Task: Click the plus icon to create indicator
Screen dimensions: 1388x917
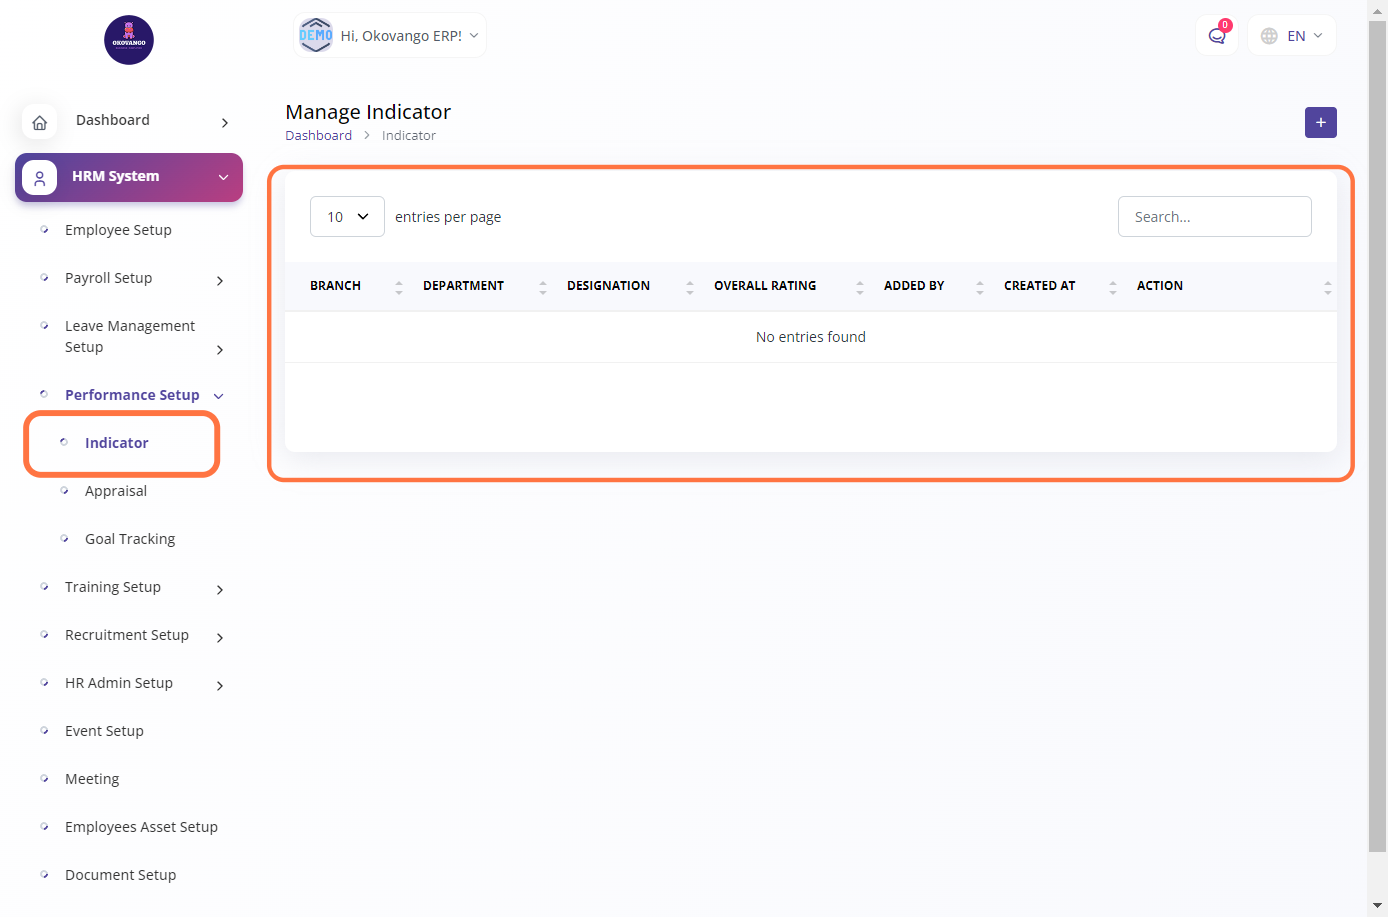Action: (x=1320, y=122)
